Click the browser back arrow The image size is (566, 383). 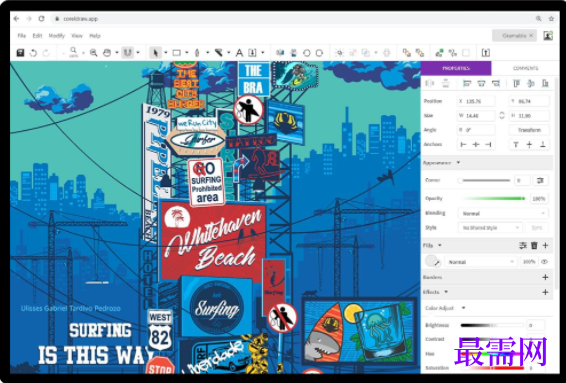16,18
